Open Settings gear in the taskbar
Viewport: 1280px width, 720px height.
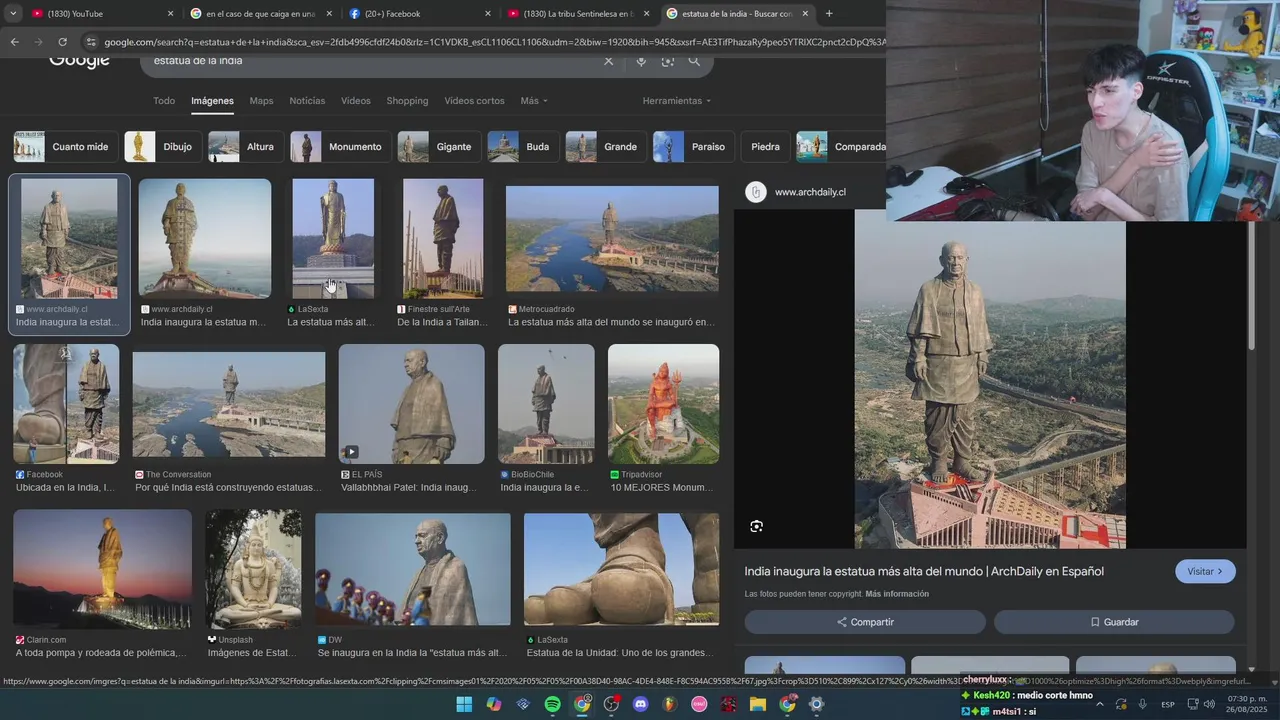coord(817,705)
